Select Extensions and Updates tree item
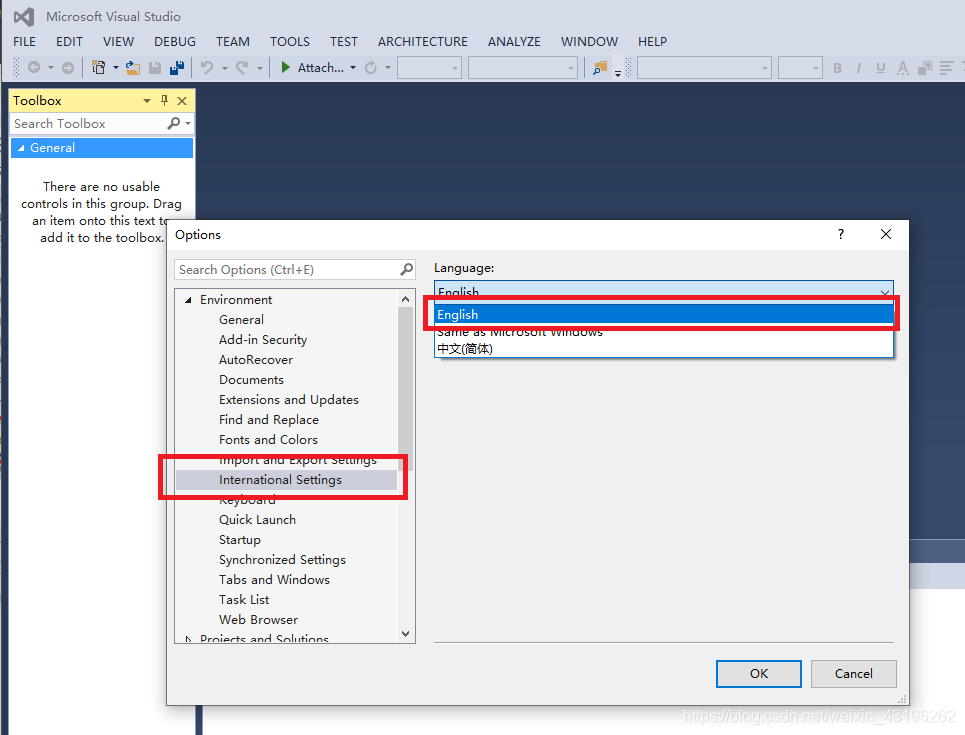This screenshot has width=965, height=735. [x=289, y=400]
